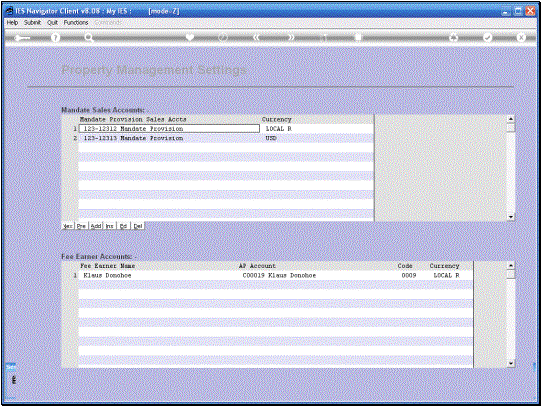541x406 pixels.
Task: Click the Pre button under Mandate grid
Action: click(81, 226)
